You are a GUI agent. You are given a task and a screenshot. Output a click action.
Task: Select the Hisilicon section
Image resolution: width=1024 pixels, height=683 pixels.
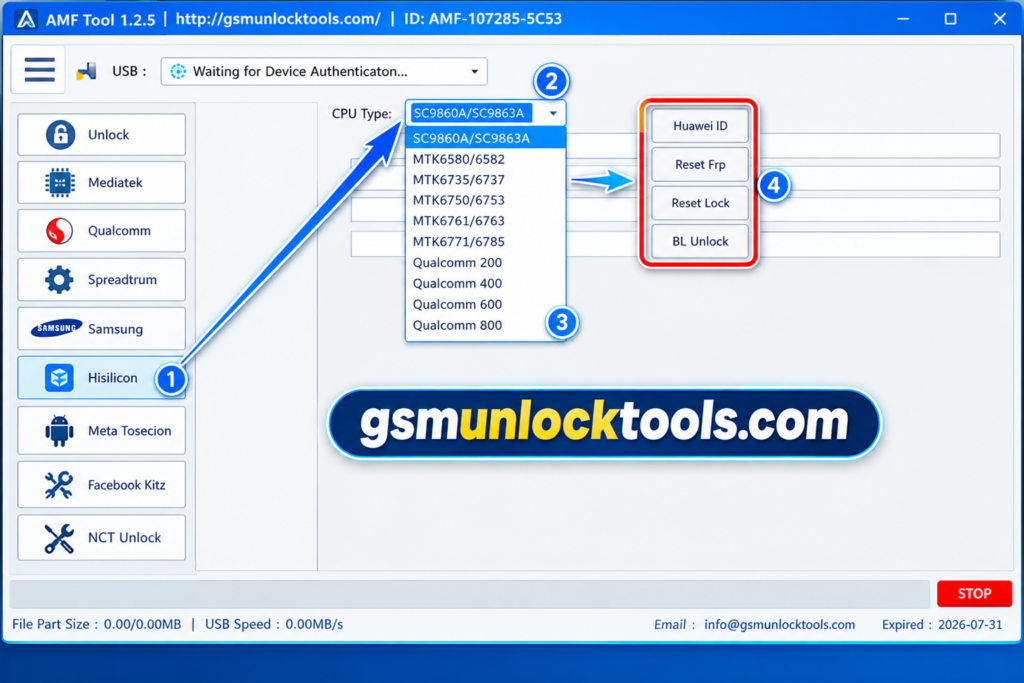[101, 377]
